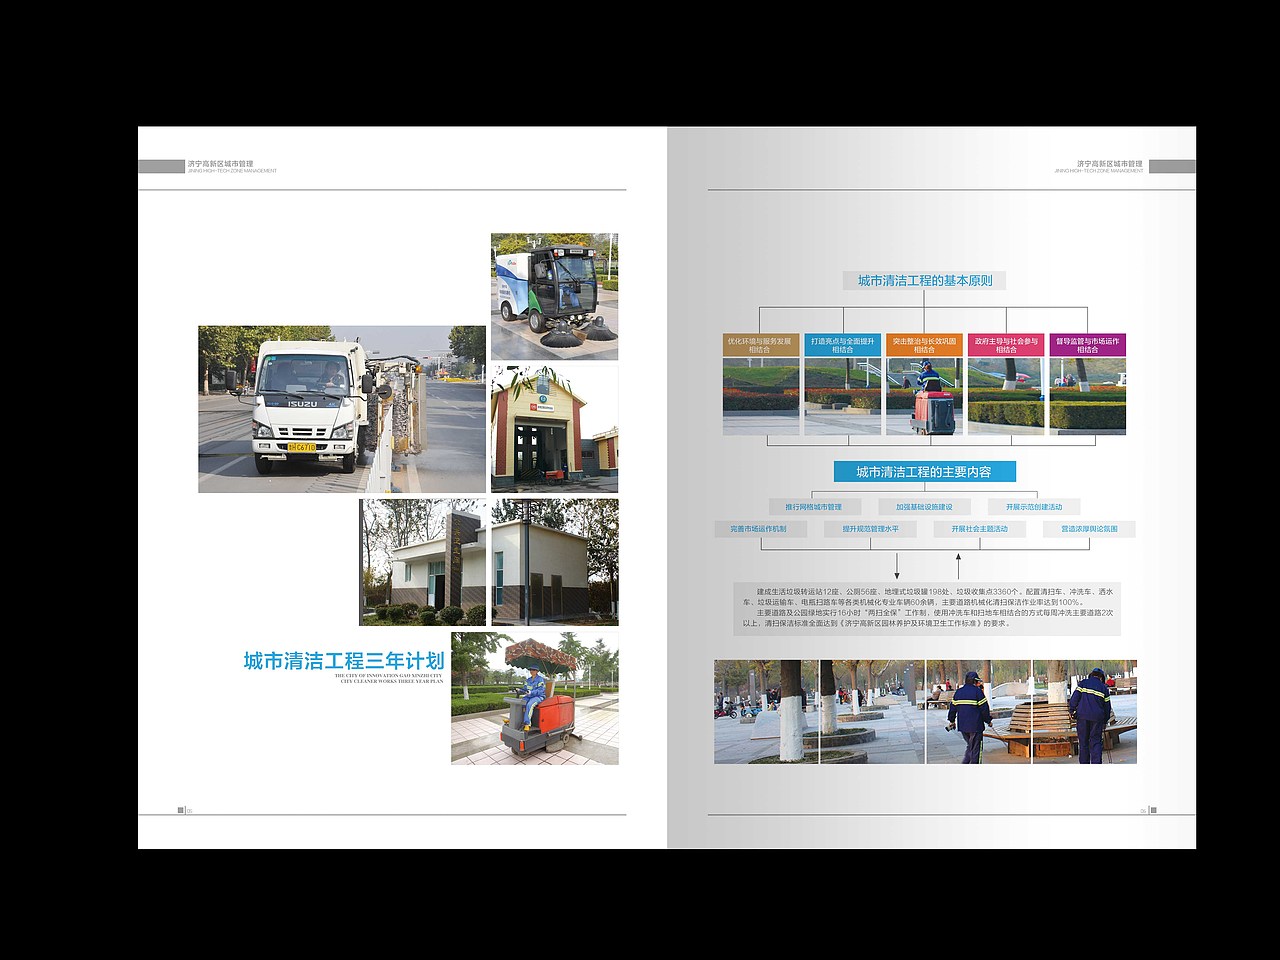Click the left page number marker

coord(184,810)
